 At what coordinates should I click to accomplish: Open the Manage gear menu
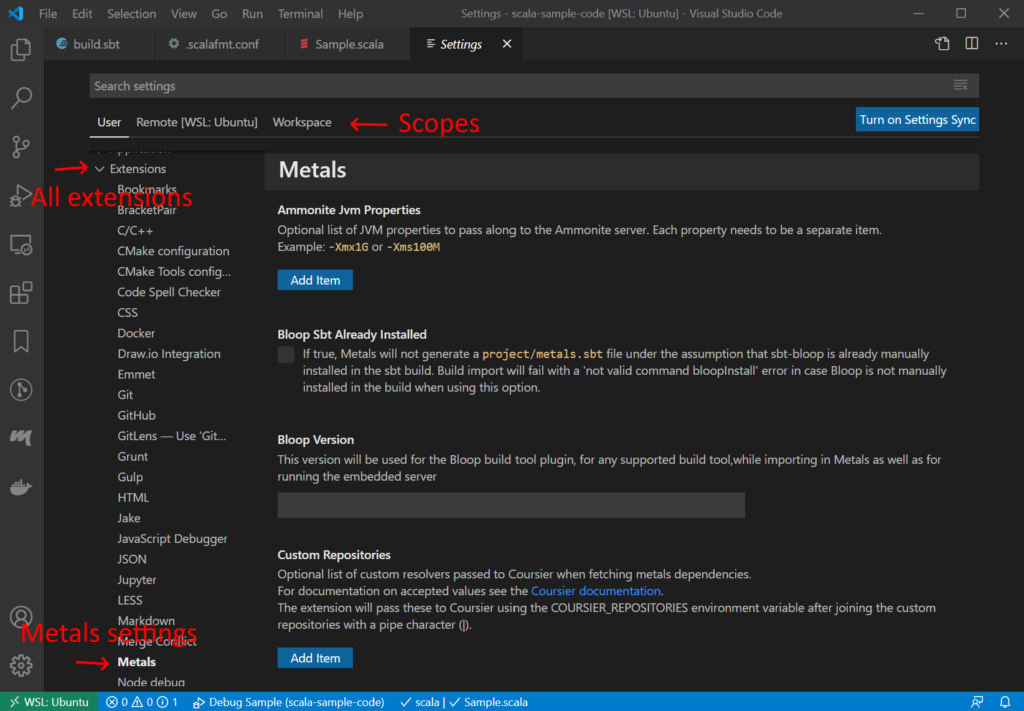point(21,665)
